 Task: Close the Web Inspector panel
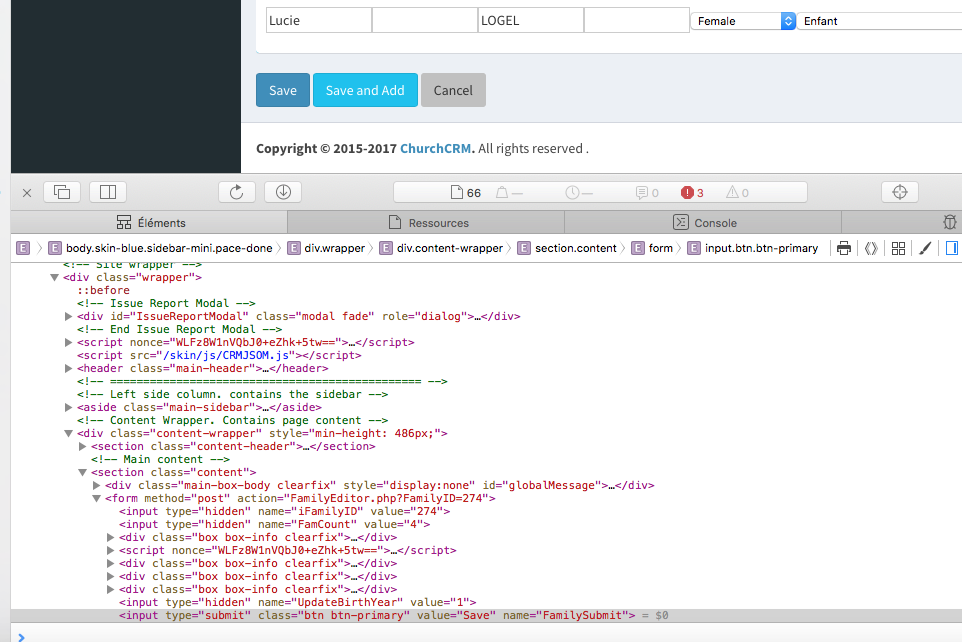(x=27, y=193)
